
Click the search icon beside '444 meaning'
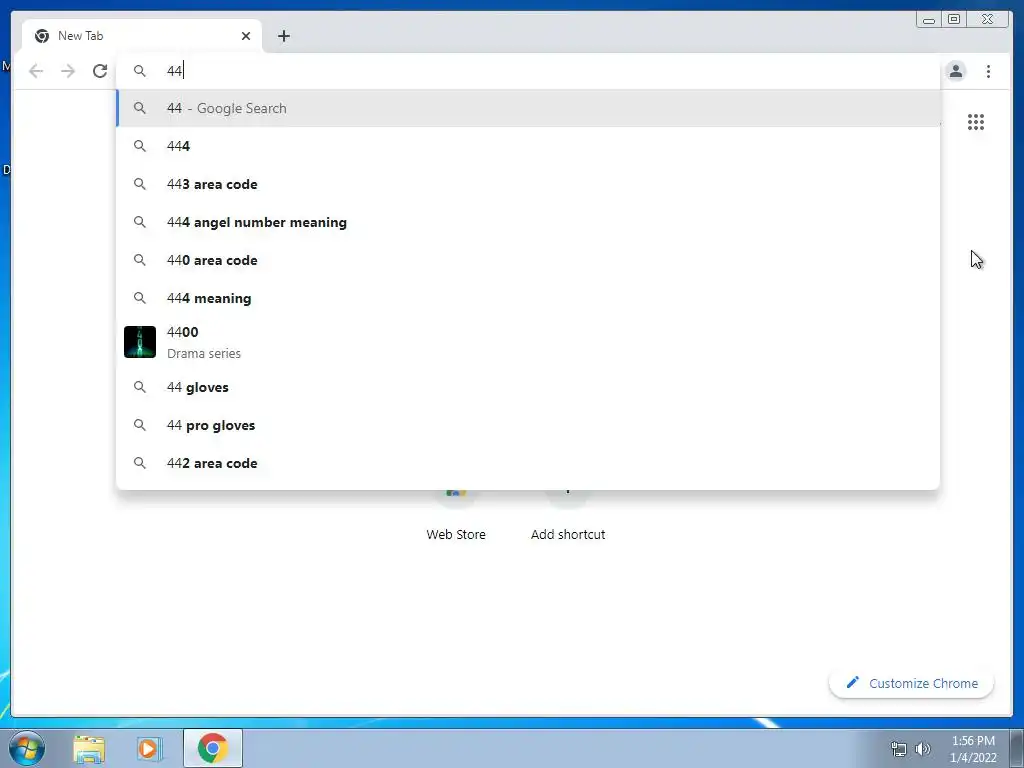pos(140,298)
